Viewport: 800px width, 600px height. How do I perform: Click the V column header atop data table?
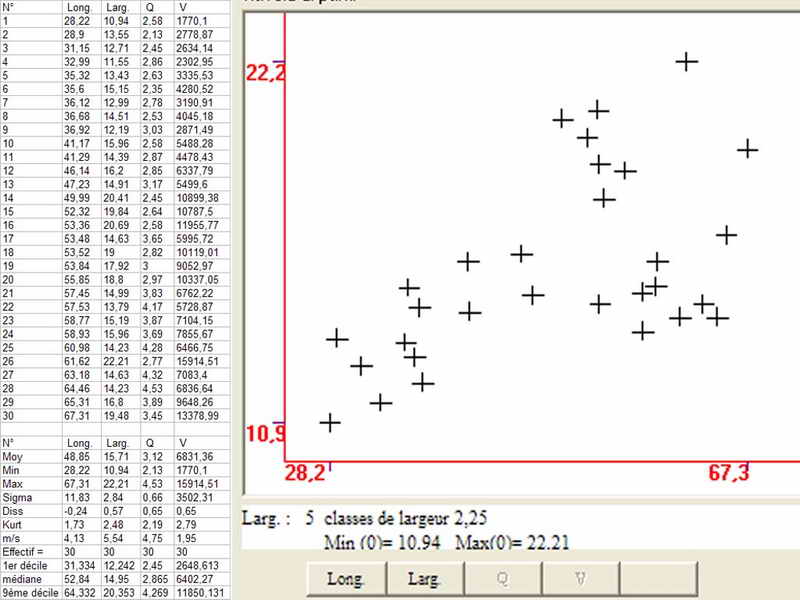[179, 7]
